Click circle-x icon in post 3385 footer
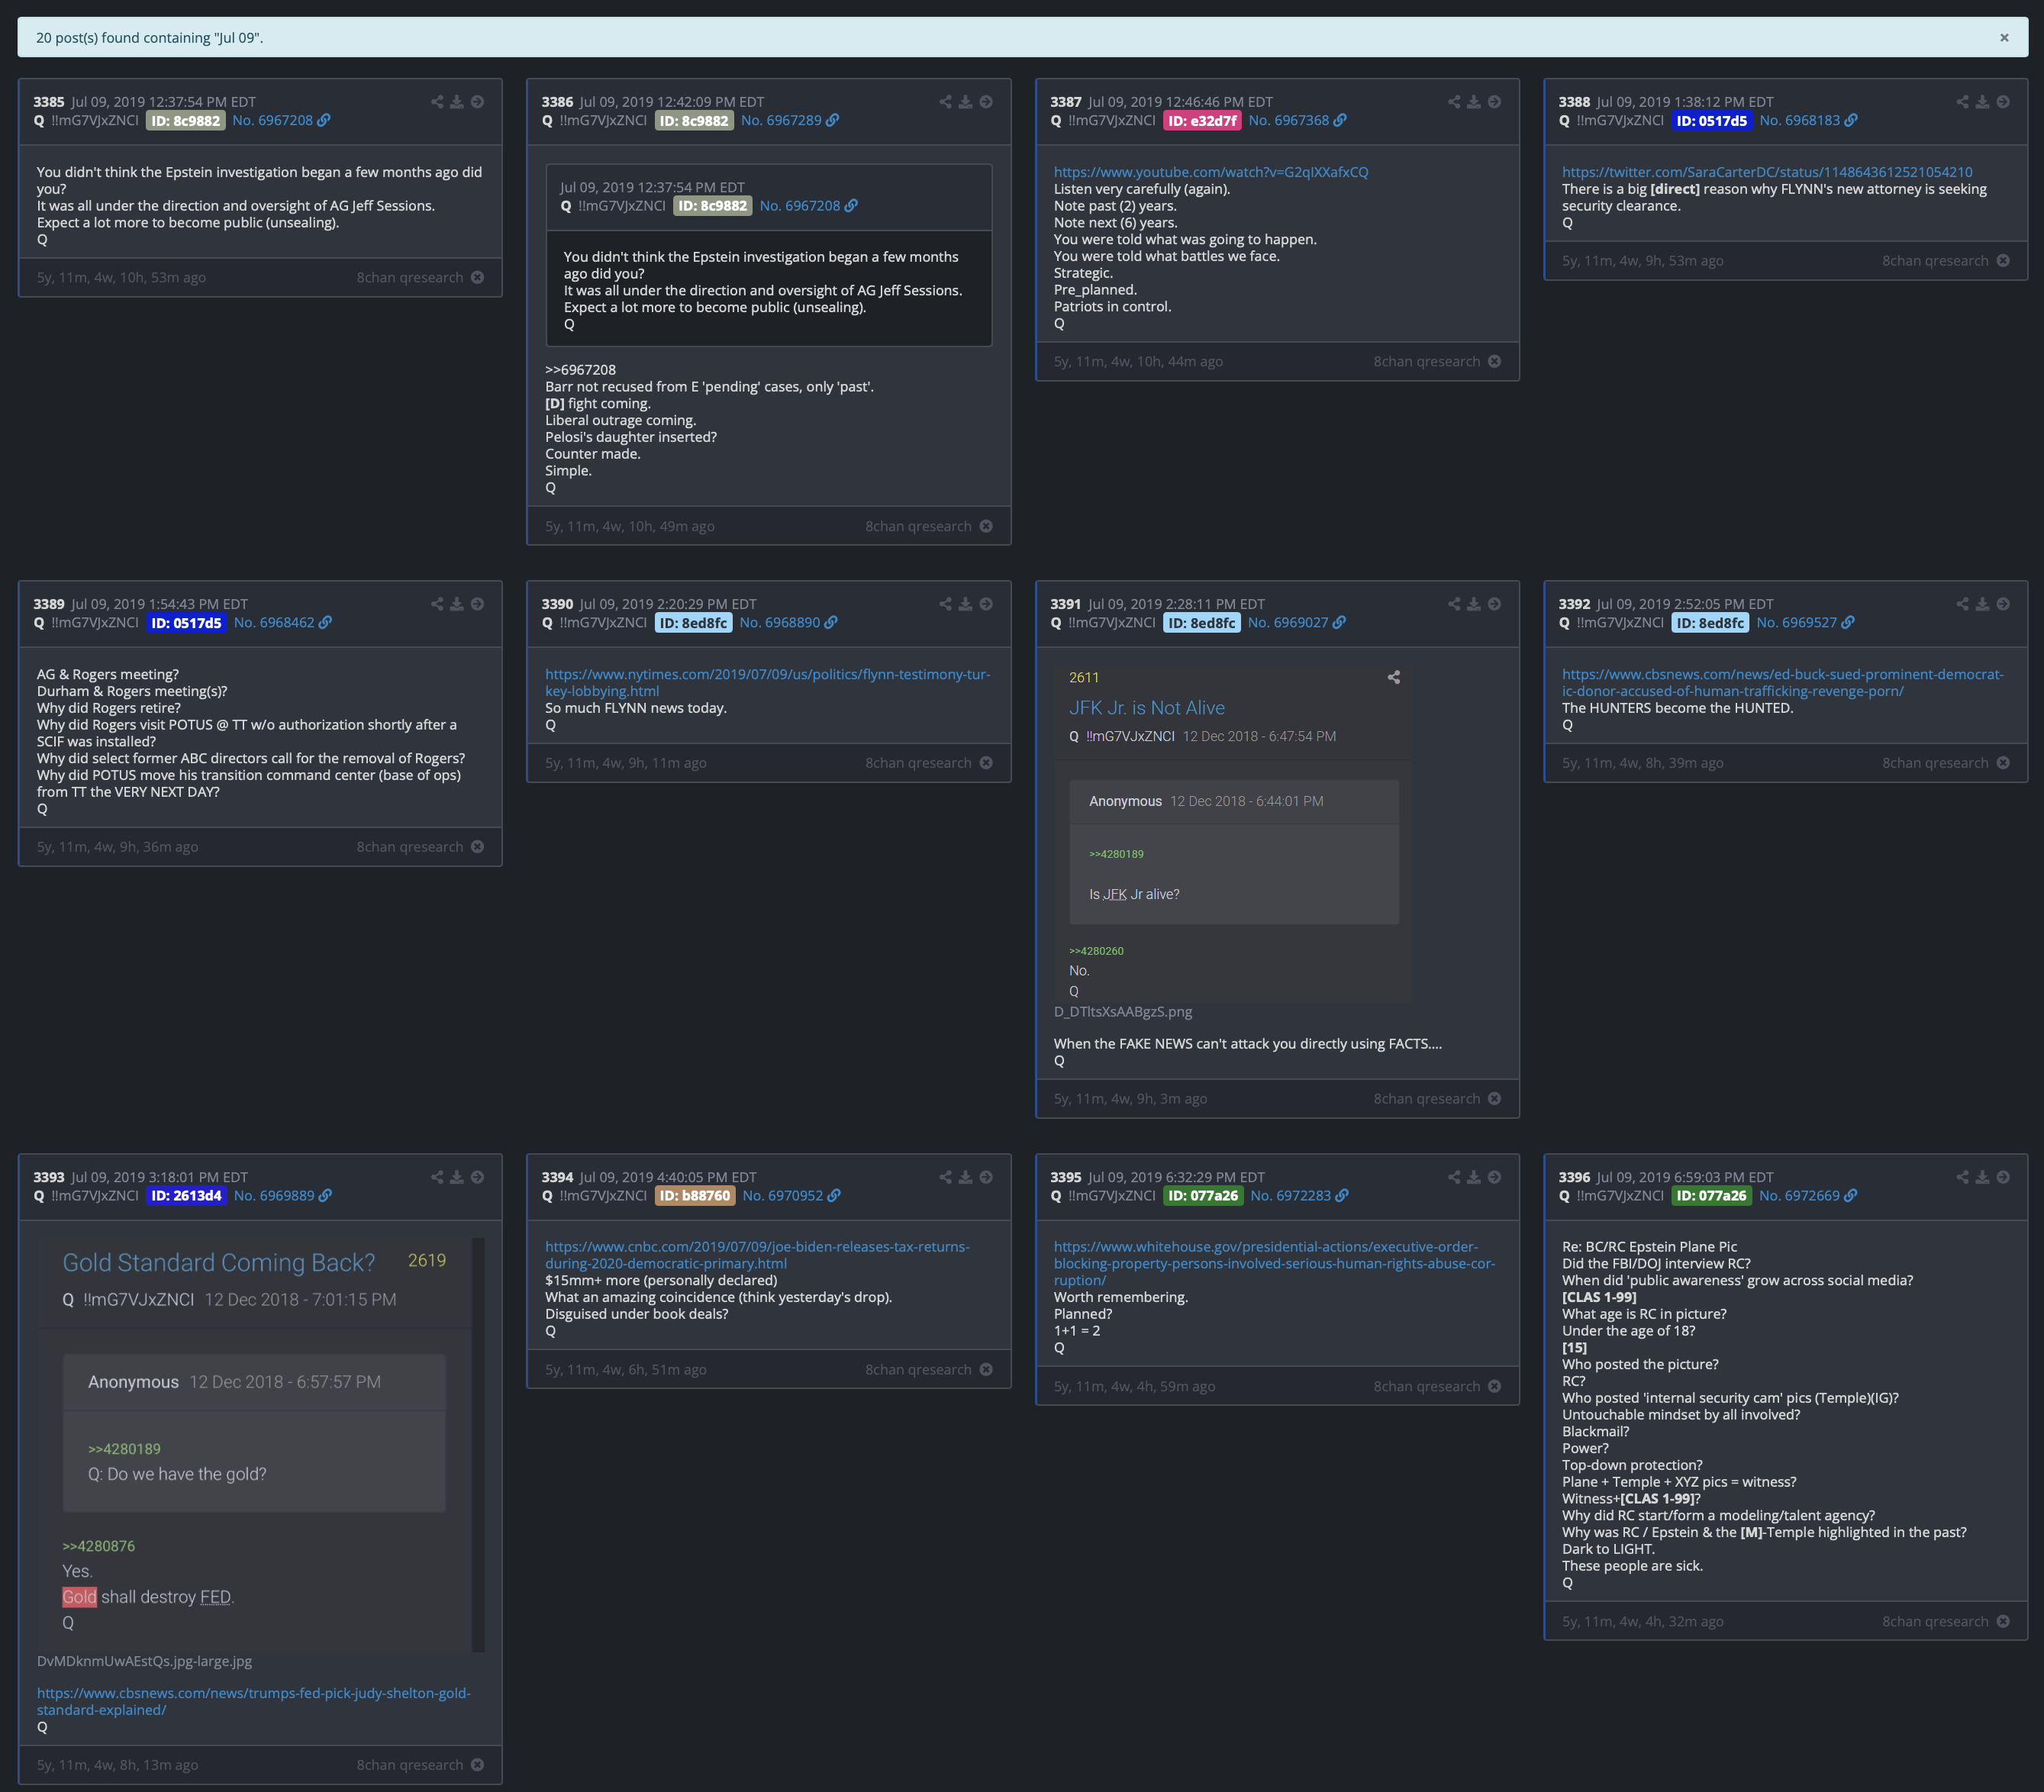The height and width of the screenshot is (1792, 2044). [x=478, y=277]
